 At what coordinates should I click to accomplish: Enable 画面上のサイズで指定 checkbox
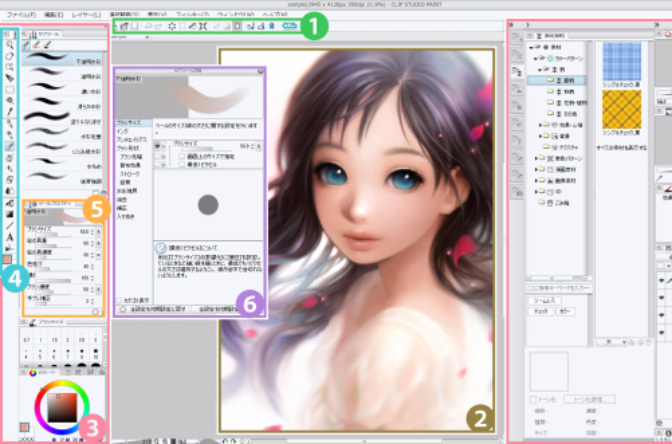coord(182,156)
